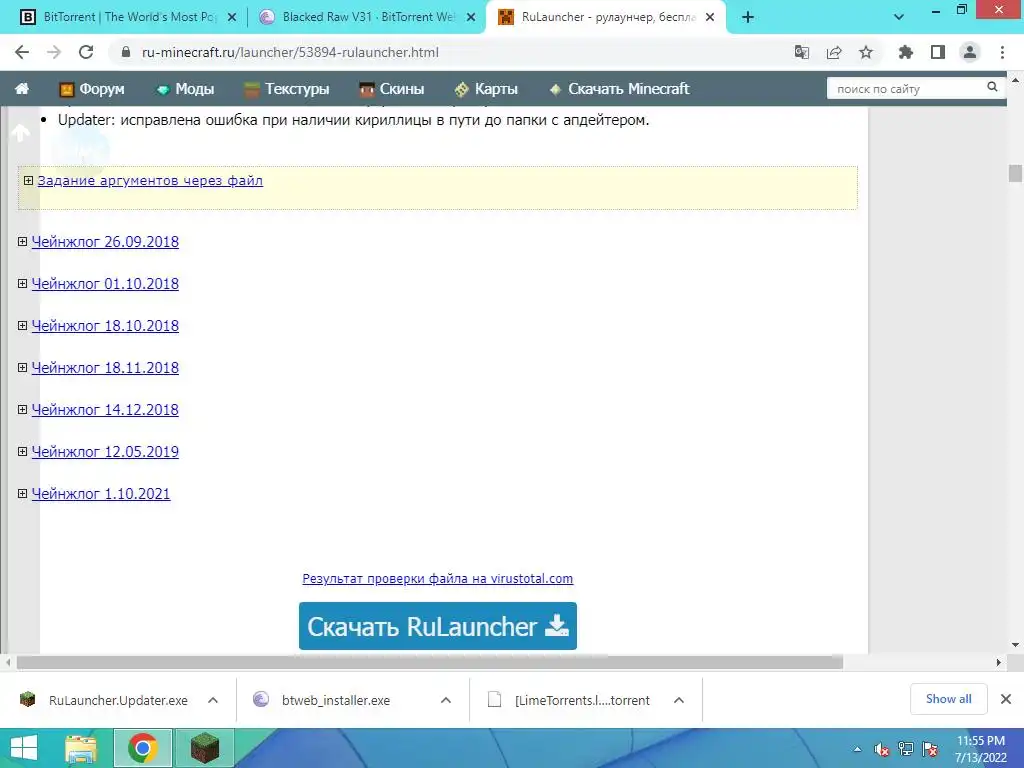1024x768 pixels.
Task: Click Show all downloads
Action: [948, 699]
